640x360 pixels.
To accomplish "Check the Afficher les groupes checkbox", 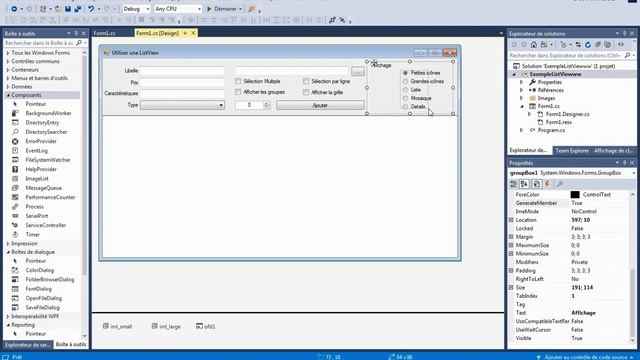I will (238, 92).
